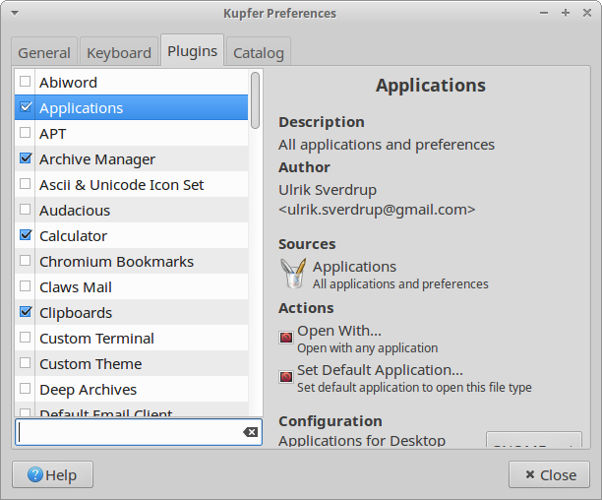The image size is (602, 500).
Task: Select the Plugins tab
Action: (x=192, y=51)
